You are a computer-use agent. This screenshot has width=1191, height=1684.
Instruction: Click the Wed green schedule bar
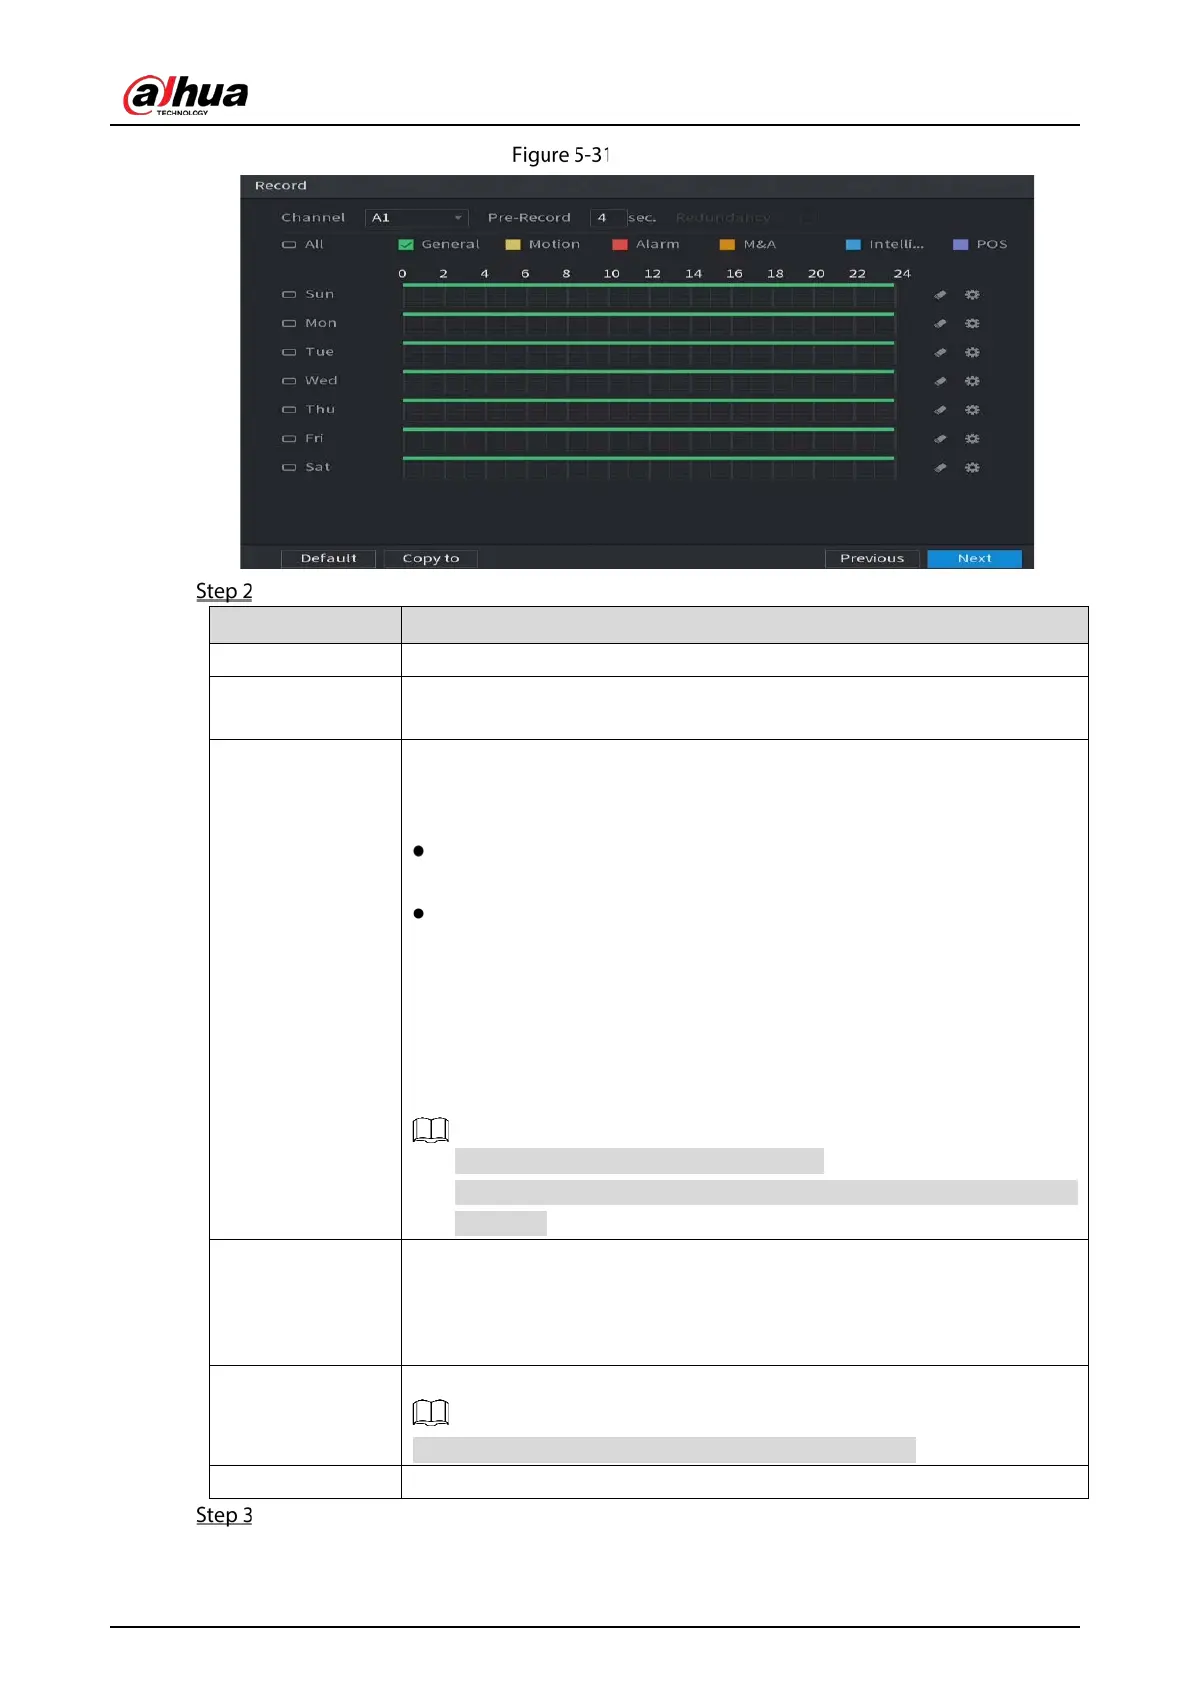coord(648,372)
